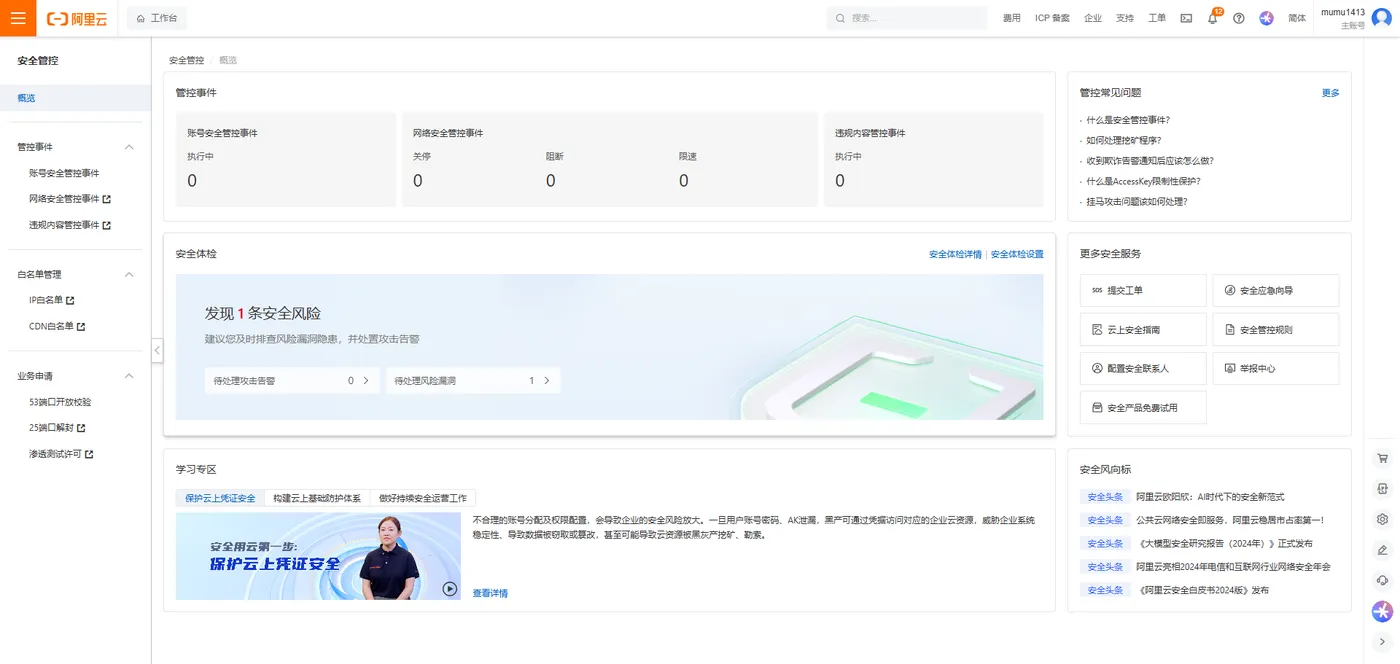Switch to the 构建云上基础防护体系 tab
Viewport: 1400px width, 664px height.
tap(317, 497)
